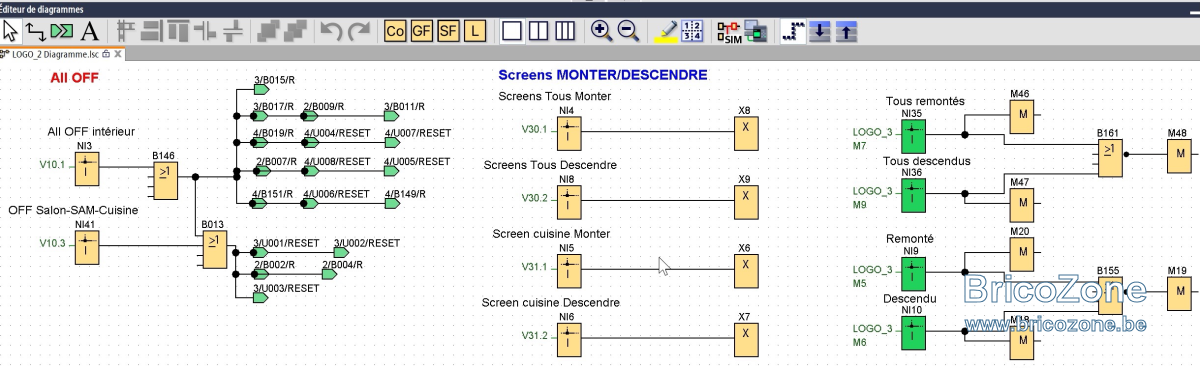Open the L toolbar block button
This screenshot has width=1200, height=368.
[x=473, y=31]
